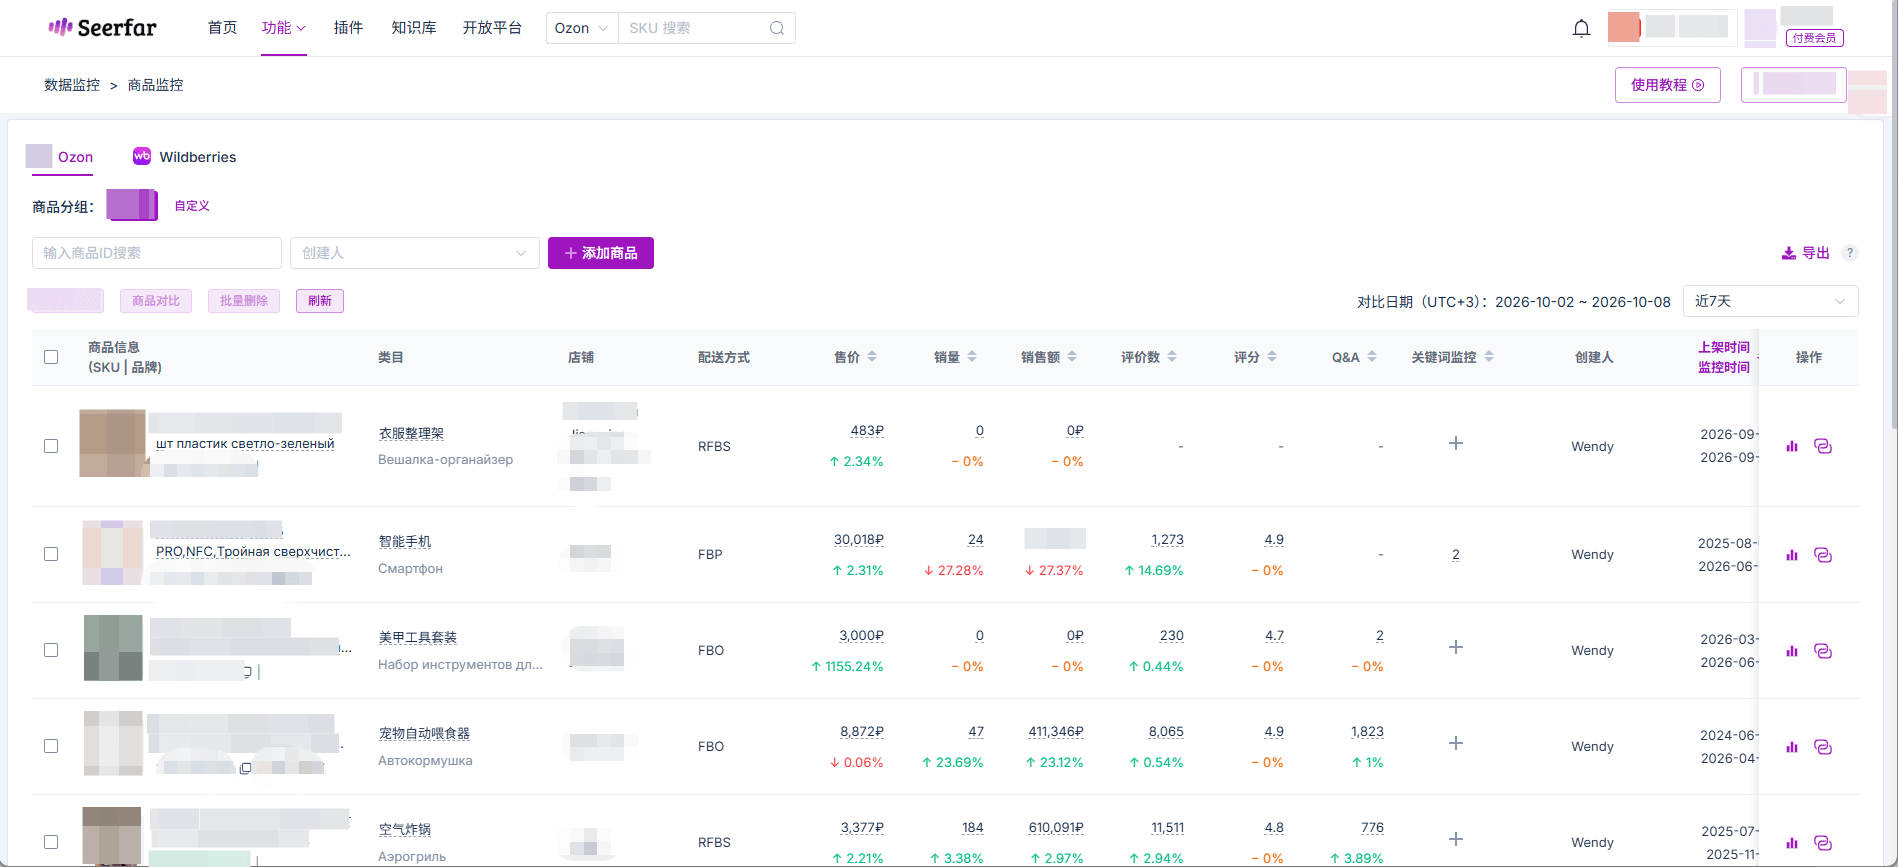Sort the table by 销售额

[x=1072, y=357]
